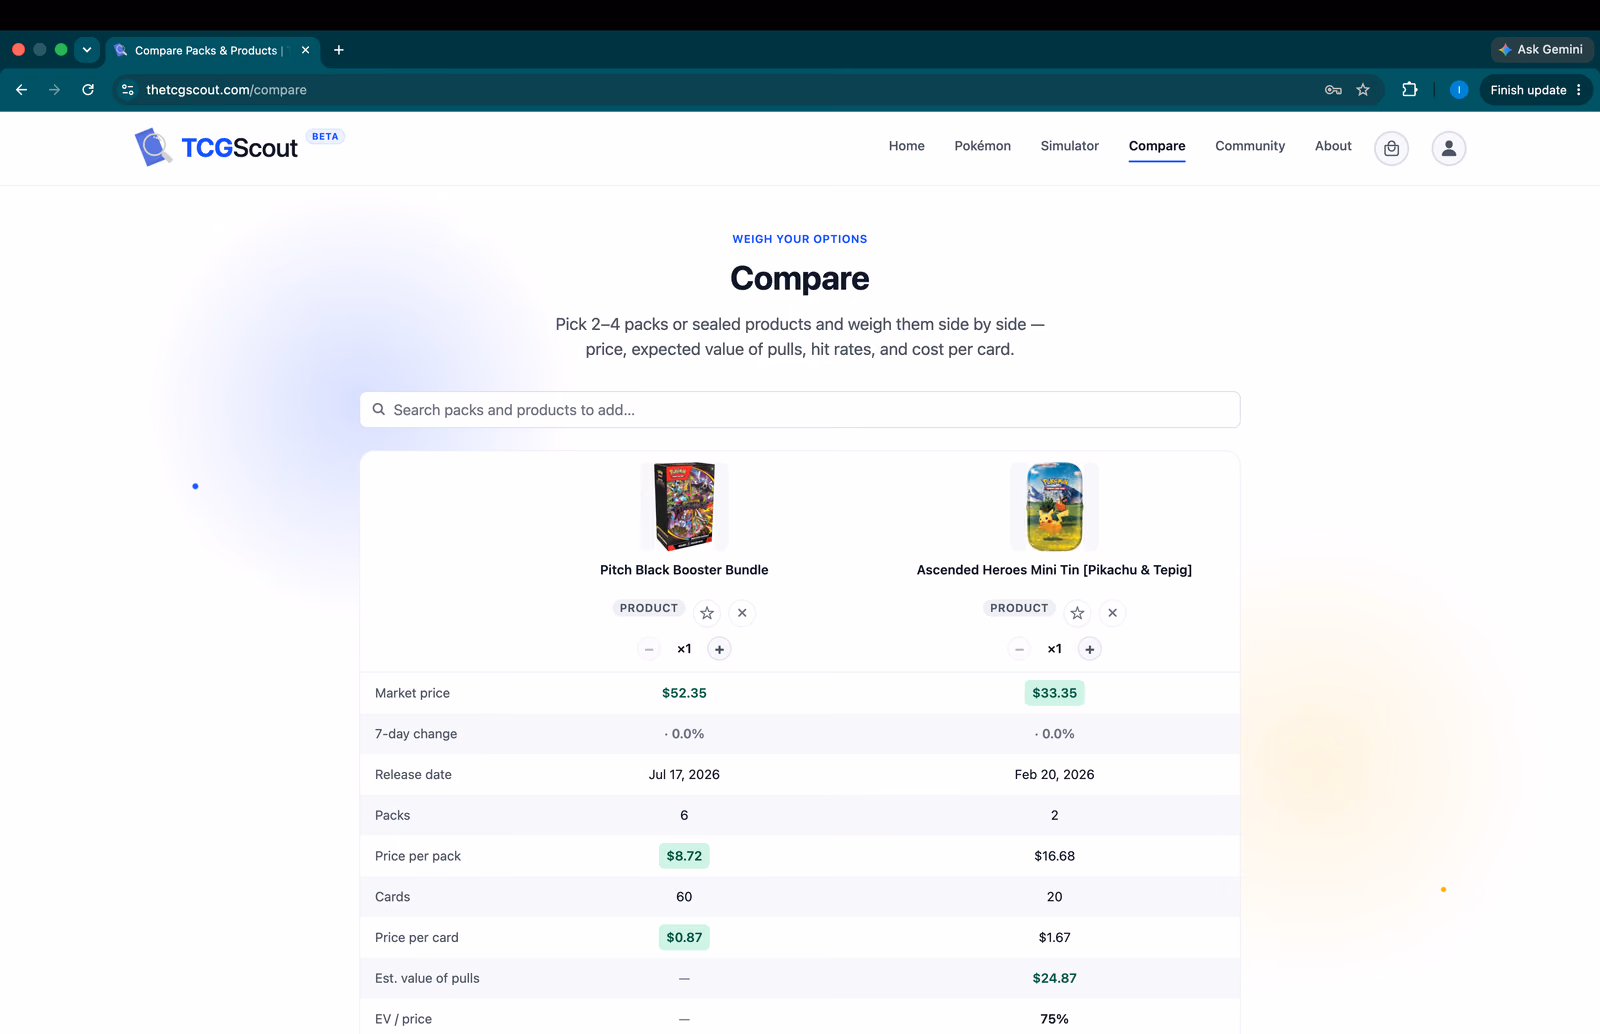Open the Simulator nav item
1600x1034 pixels.
1069,146
